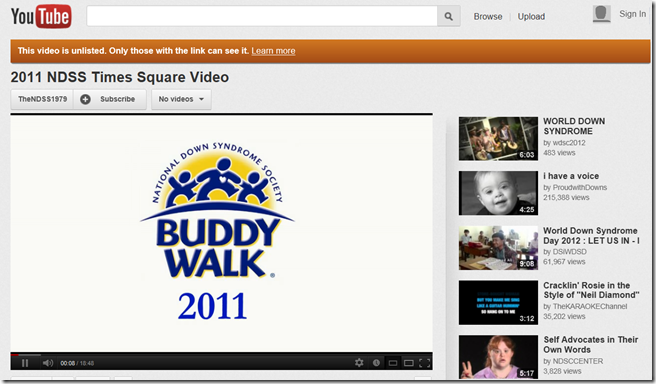This screenshot has width=656, height=384.
Task: Open the Upload link
Action: (x=531, y=16)
